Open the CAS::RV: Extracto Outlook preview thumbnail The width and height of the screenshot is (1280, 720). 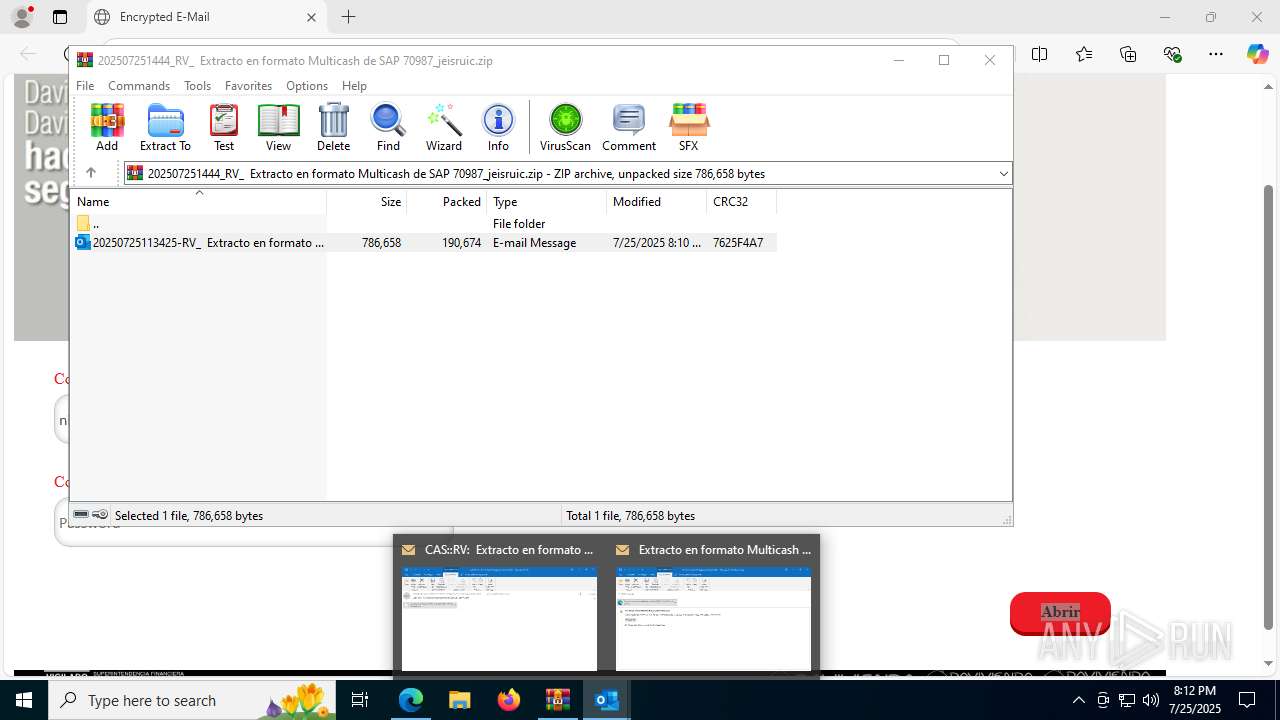499,606
